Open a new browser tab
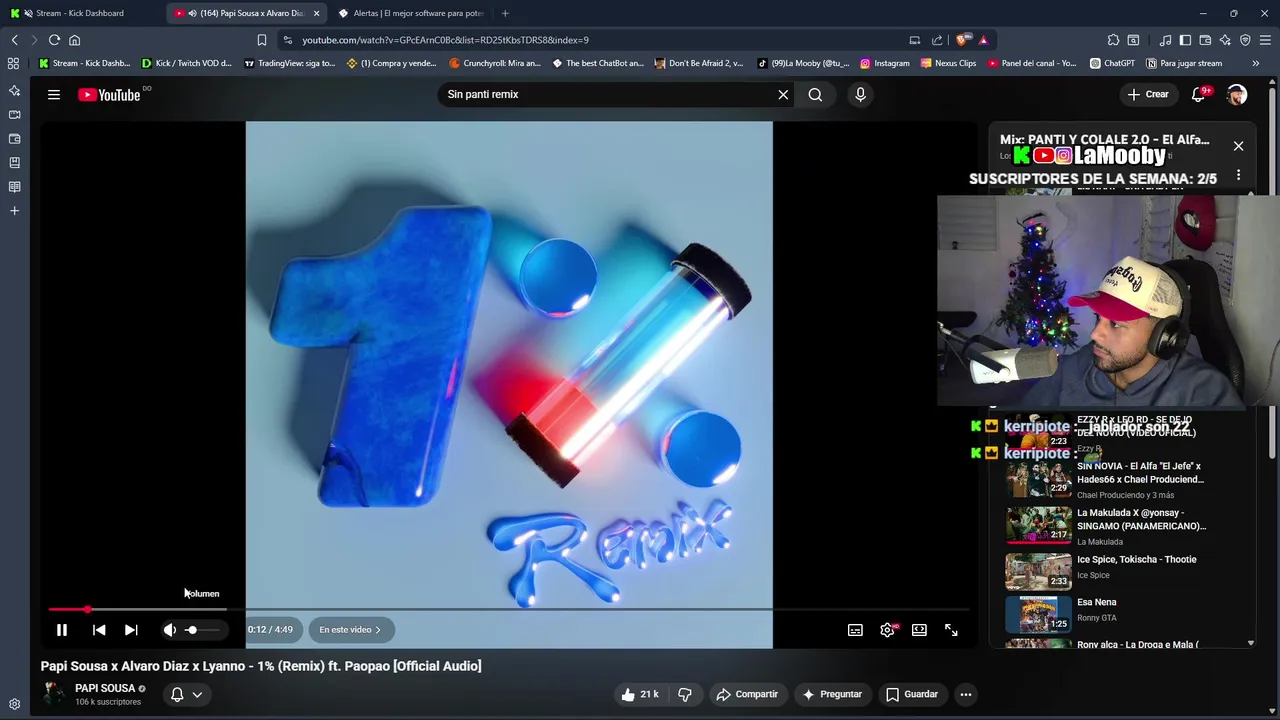1280x720 pixels. point(505,13)
